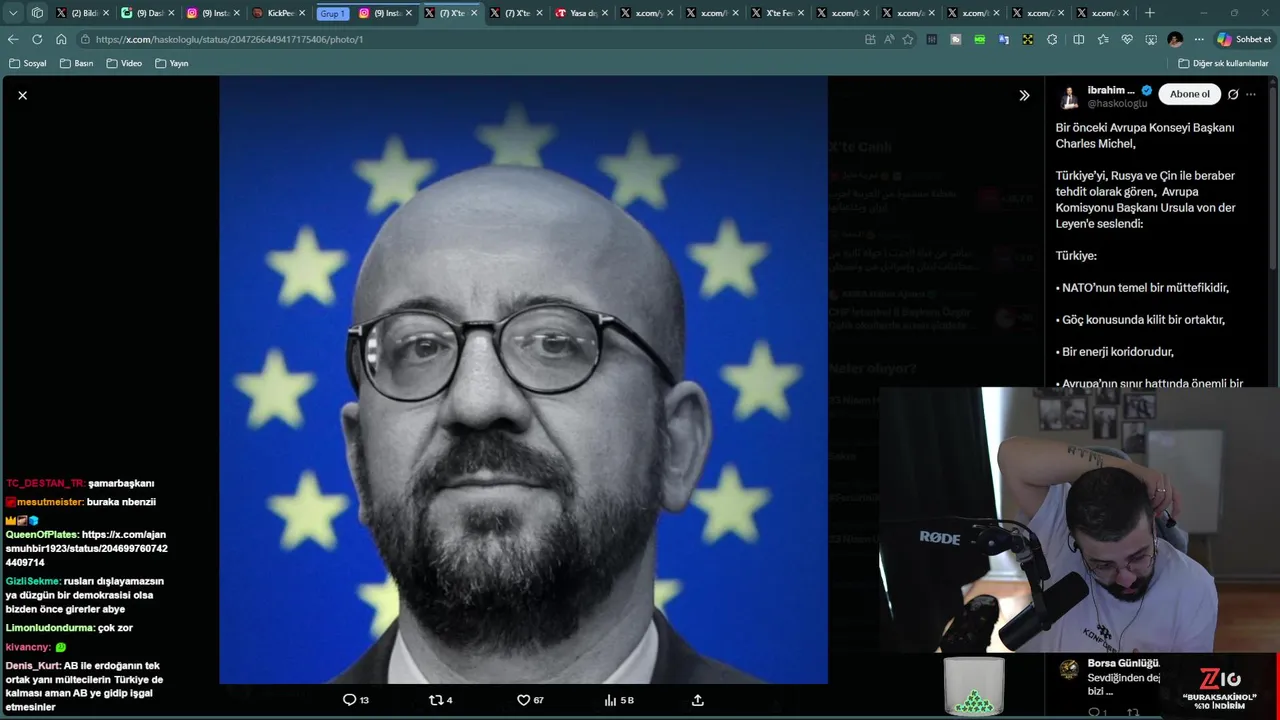Switch to the (9) Dash tab

pos(148,13)
